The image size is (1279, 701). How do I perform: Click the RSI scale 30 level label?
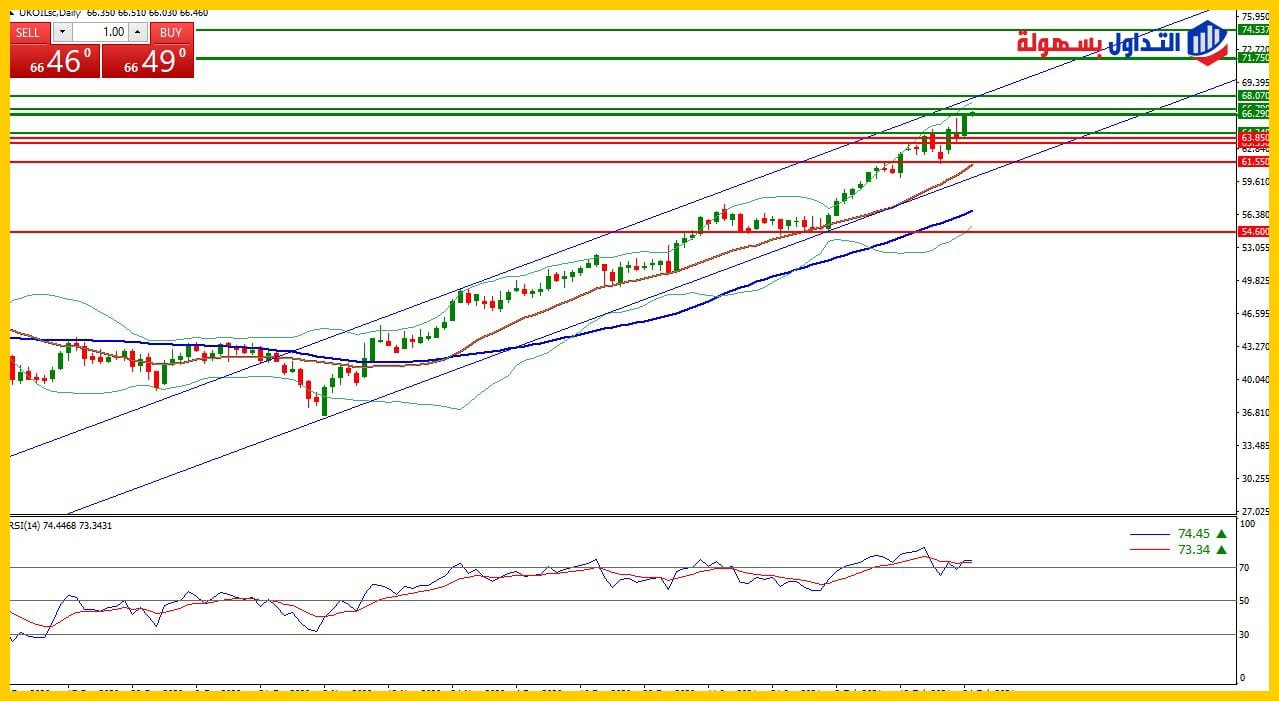point(1245,634)
